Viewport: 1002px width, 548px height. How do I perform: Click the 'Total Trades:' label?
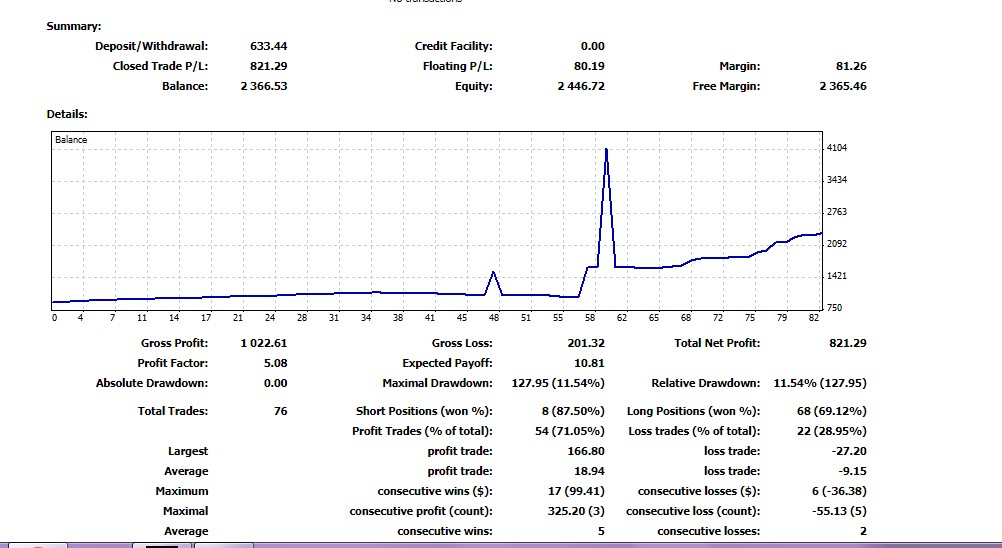[x=173, y=411]
